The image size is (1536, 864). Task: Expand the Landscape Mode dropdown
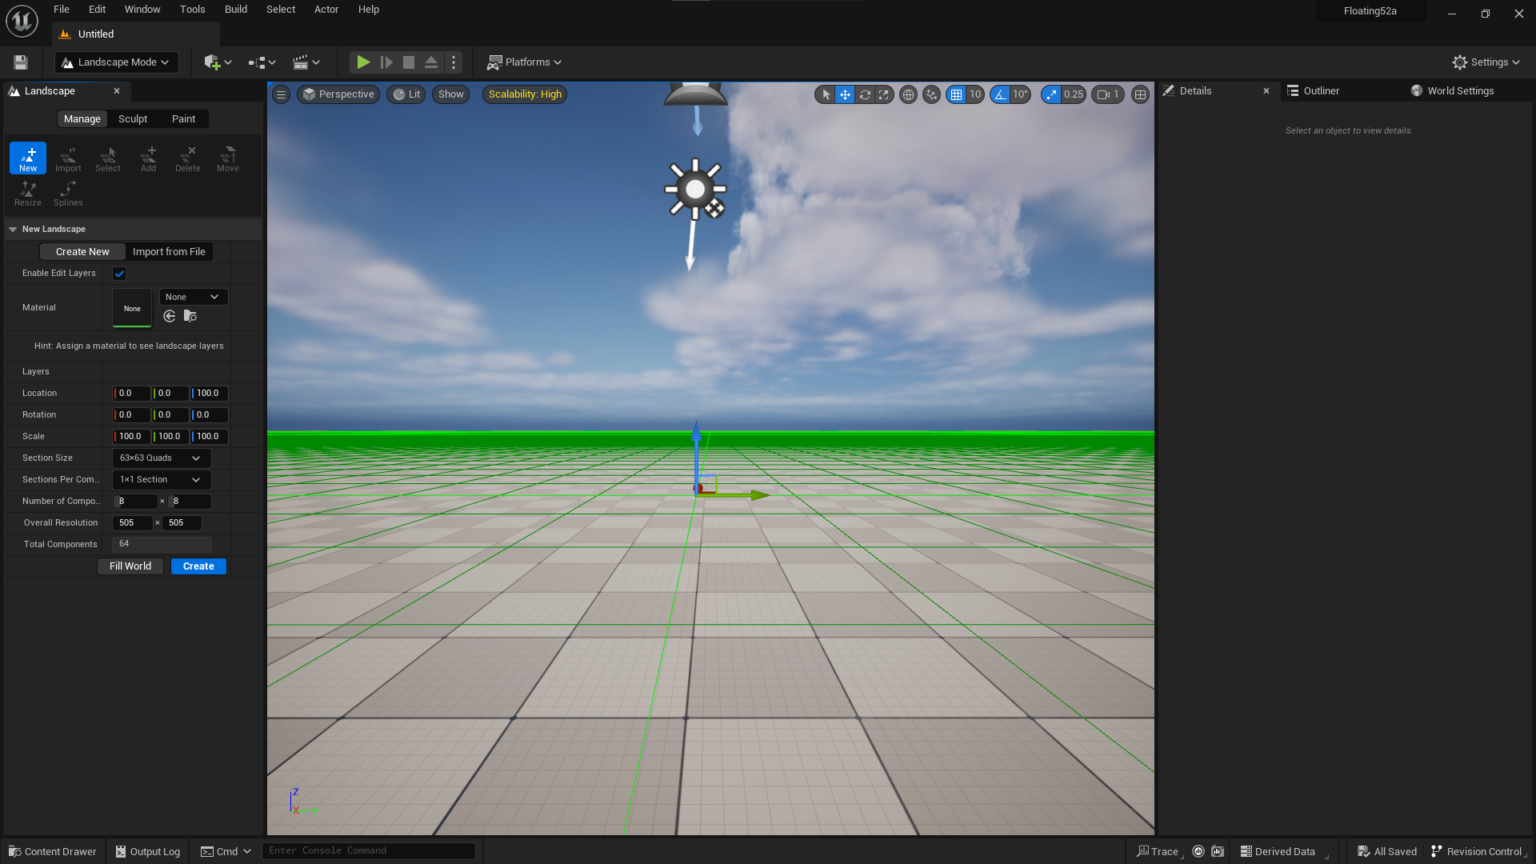116,62
